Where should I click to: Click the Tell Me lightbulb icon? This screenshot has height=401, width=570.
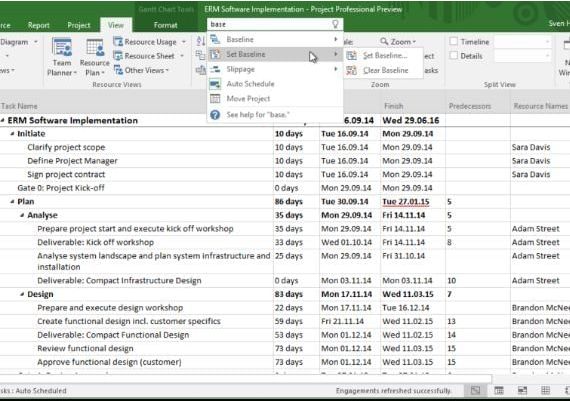pos(335,24)
